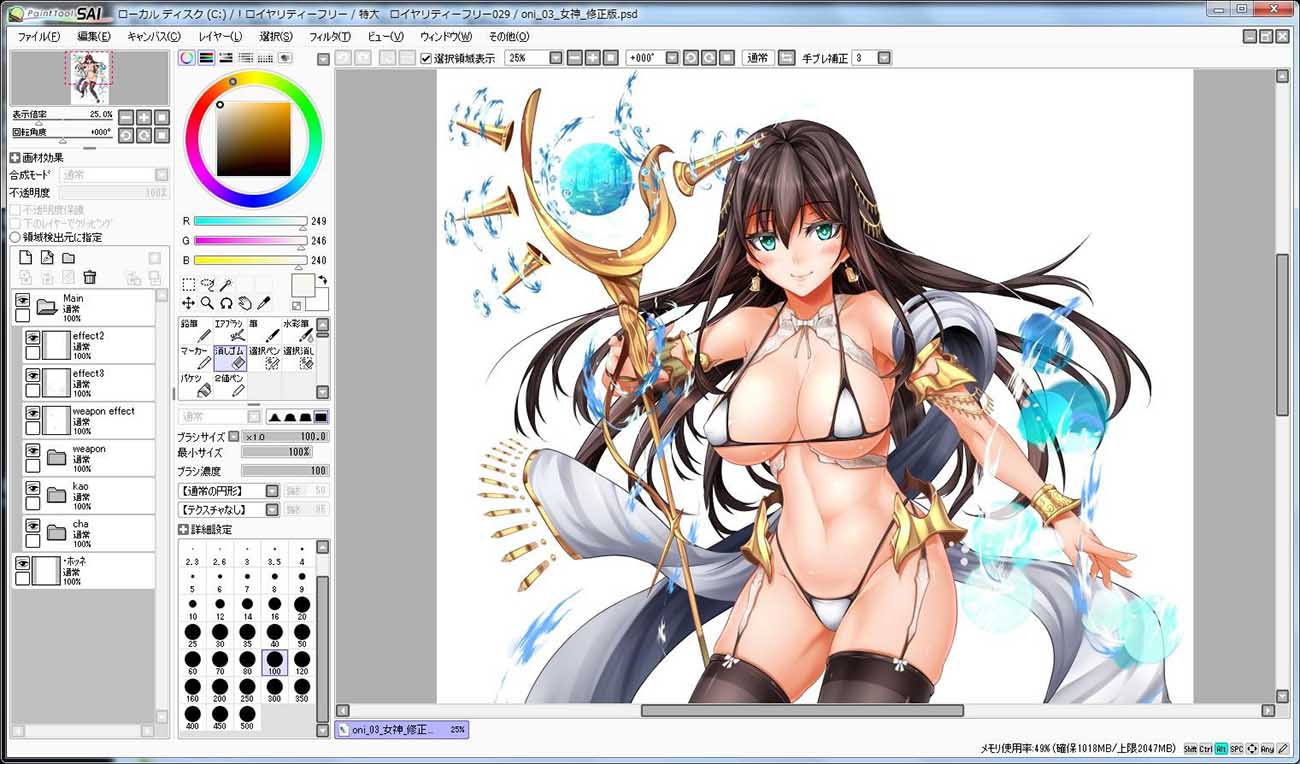Click the navigator canvas thumbnail preview
The image size is (1300, 764).
tap(90, 78)
